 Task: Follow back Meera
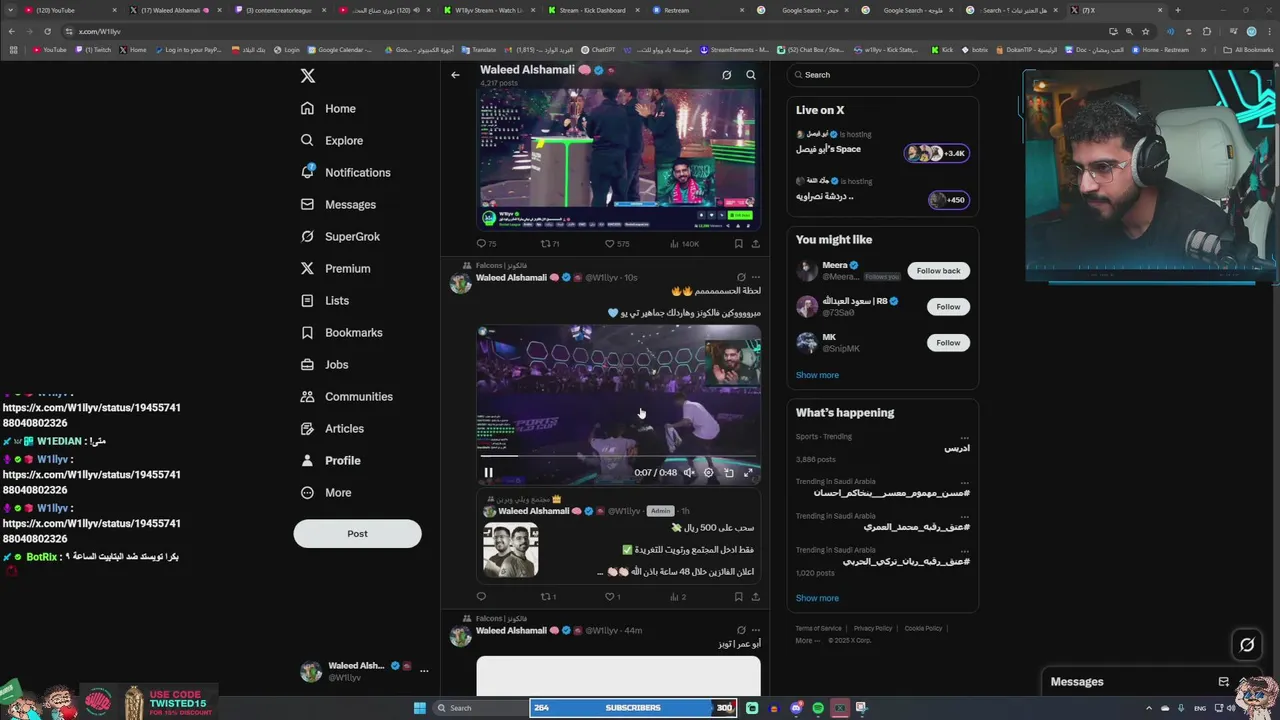tap(938, 271)
